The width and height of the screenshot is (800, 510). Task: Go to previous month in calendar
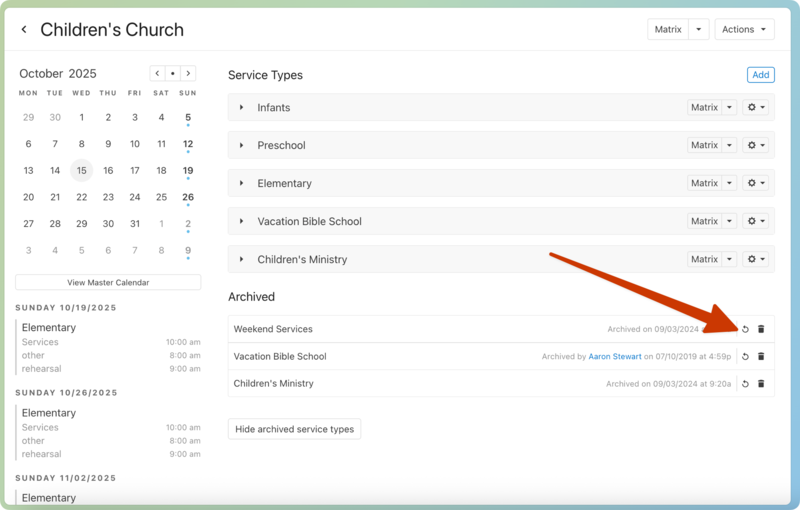(157, 73)
